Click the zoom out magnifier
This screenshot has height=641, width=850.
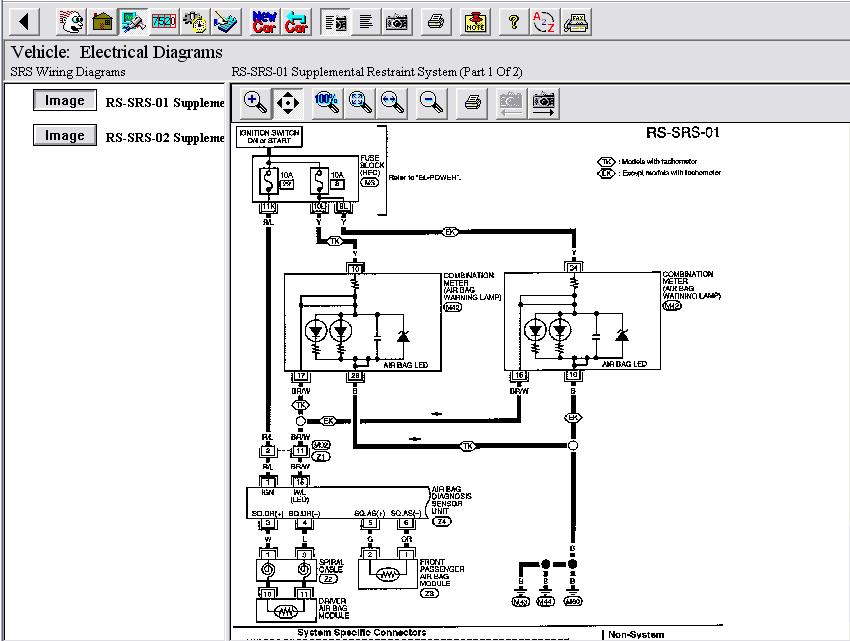(432, 101)
